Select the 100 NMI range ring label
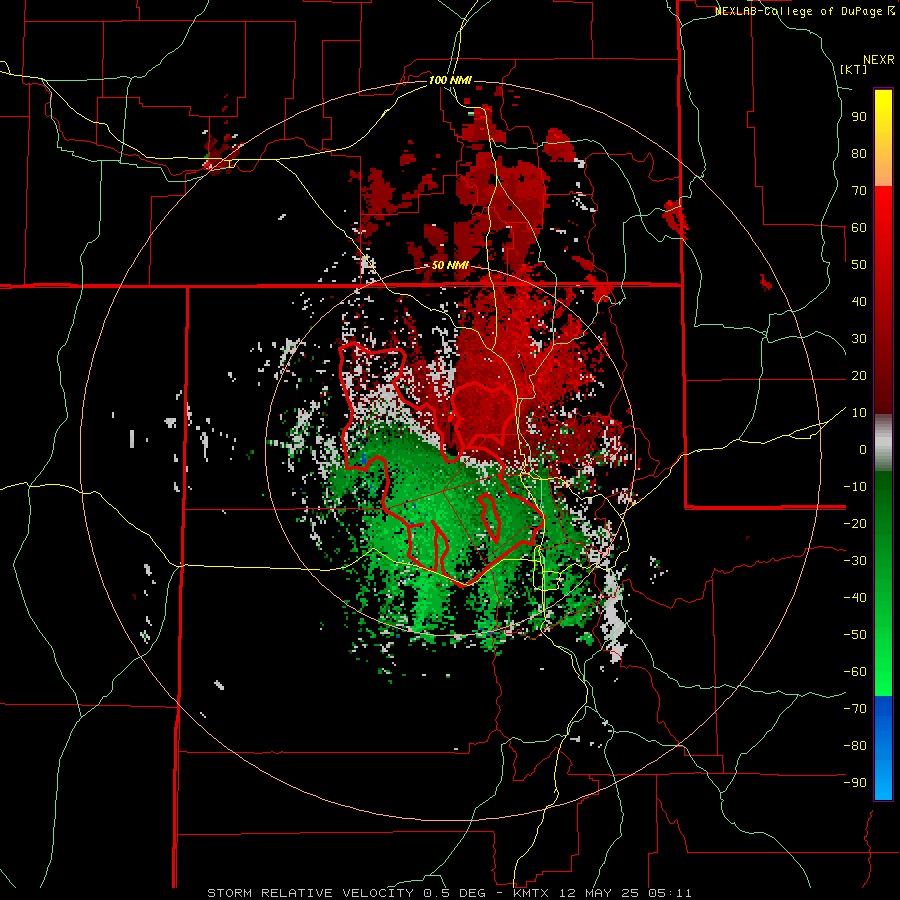The height and width of the screenshot is (900, 900). [x=450, y=80]
